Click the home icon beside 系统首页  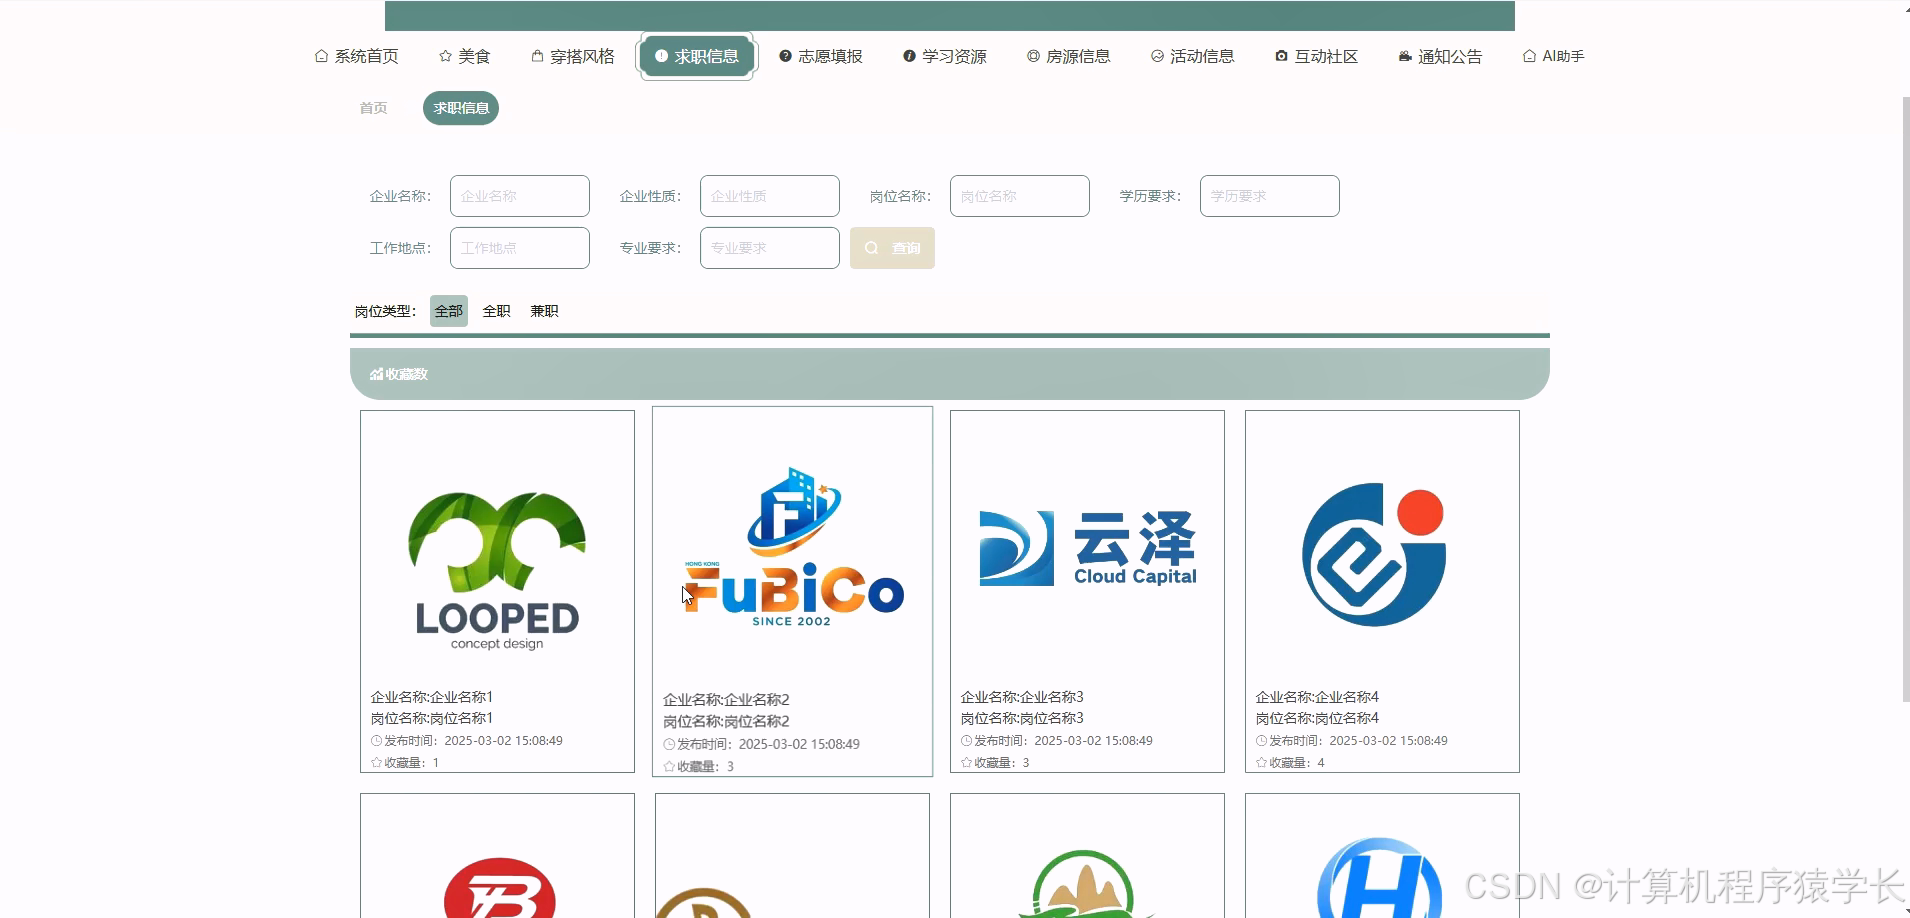pyautogui.click(x=321, y=56)
